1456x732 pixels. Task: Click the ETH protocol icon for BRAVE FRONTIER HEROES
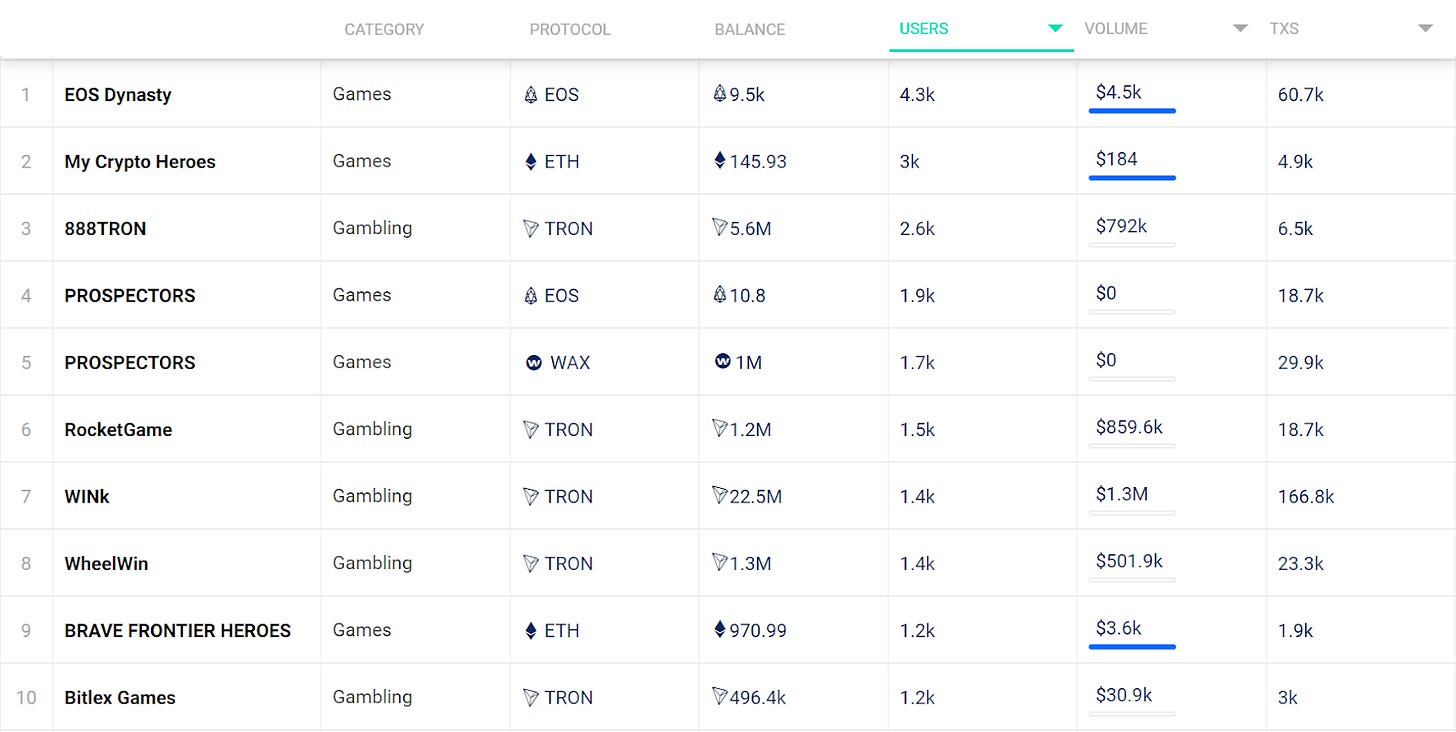pyautogui.click(x=531, y=631)
